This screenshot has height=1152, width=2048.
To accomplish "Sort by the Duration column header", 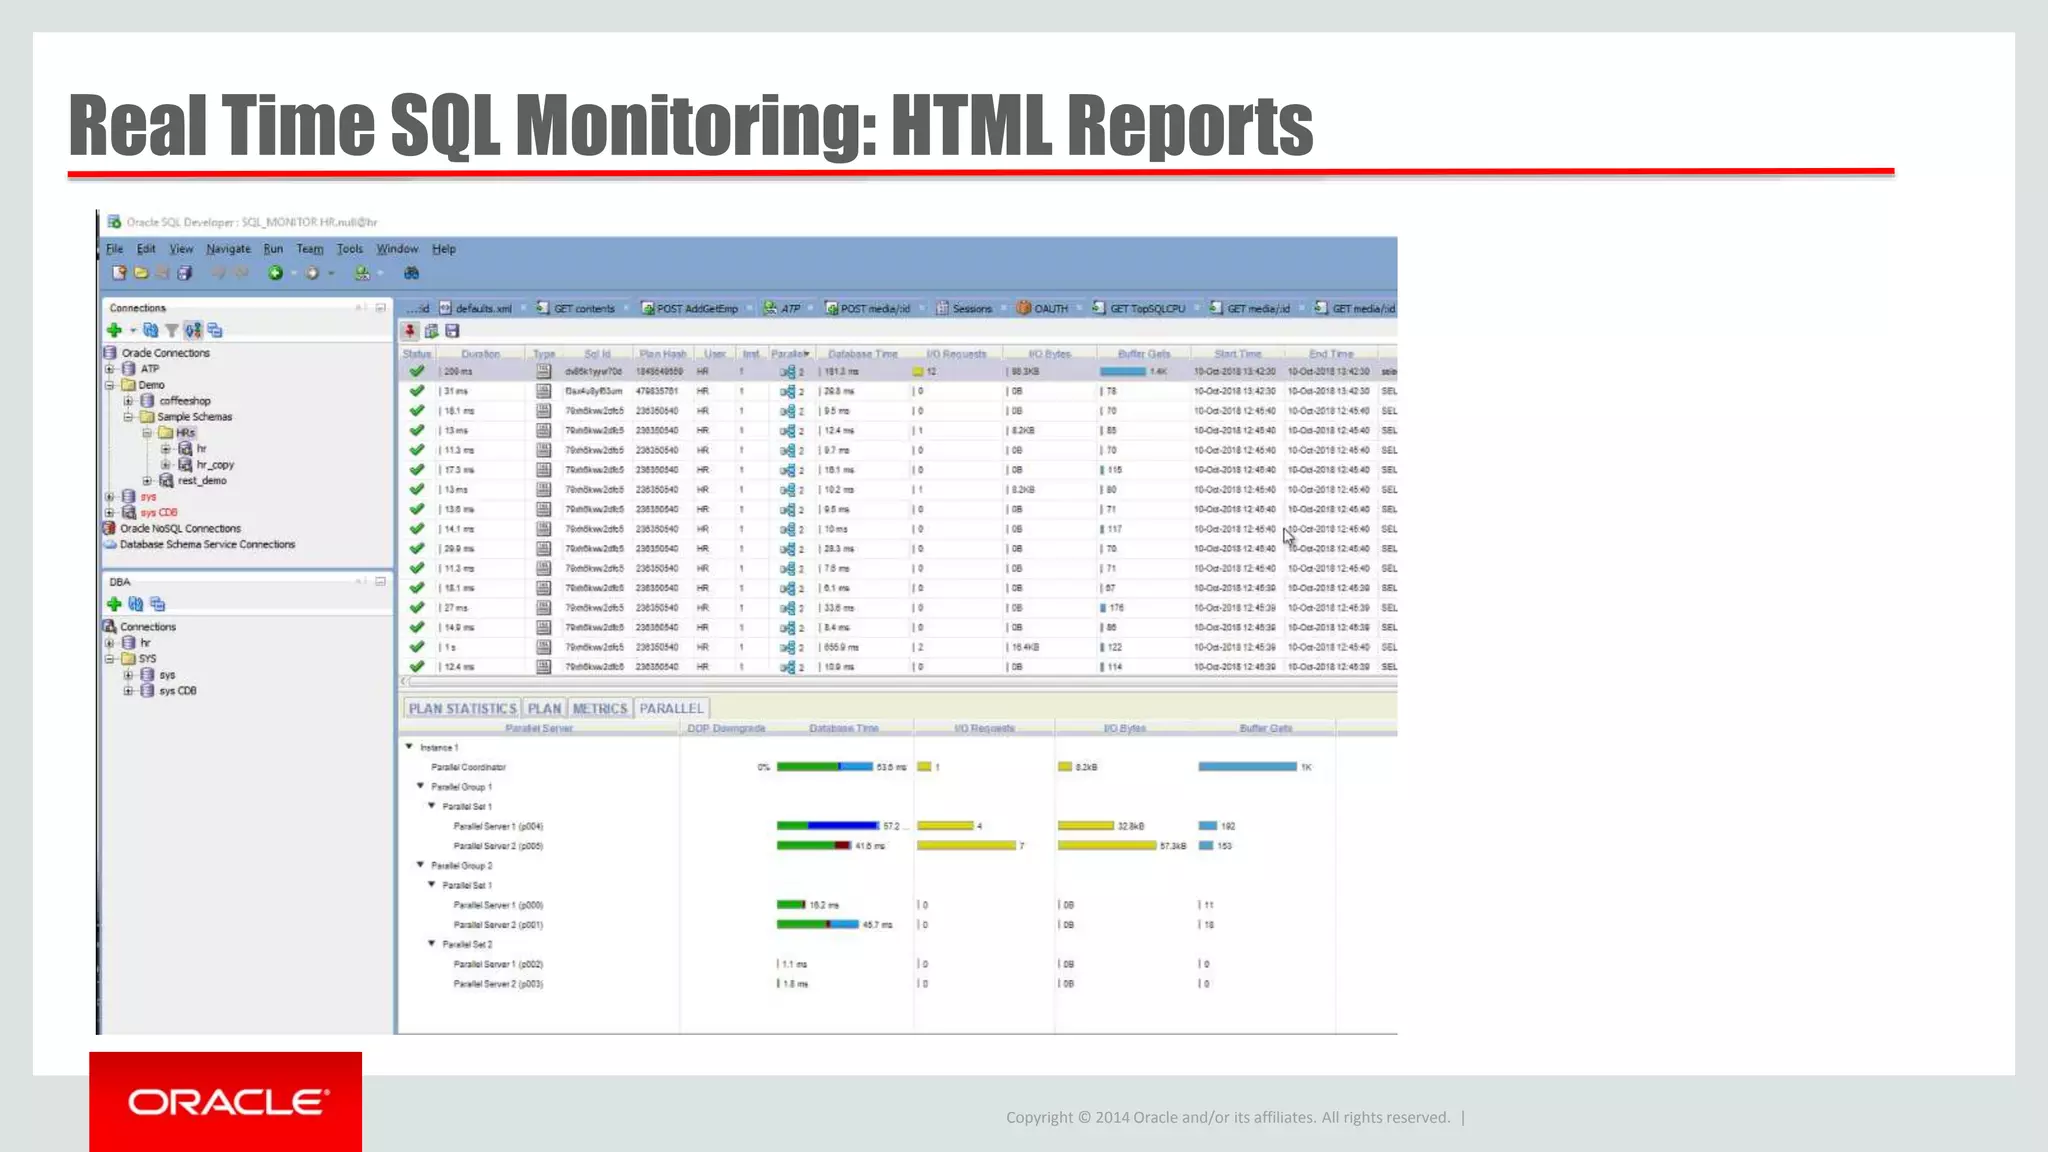I will click(481, 354).
